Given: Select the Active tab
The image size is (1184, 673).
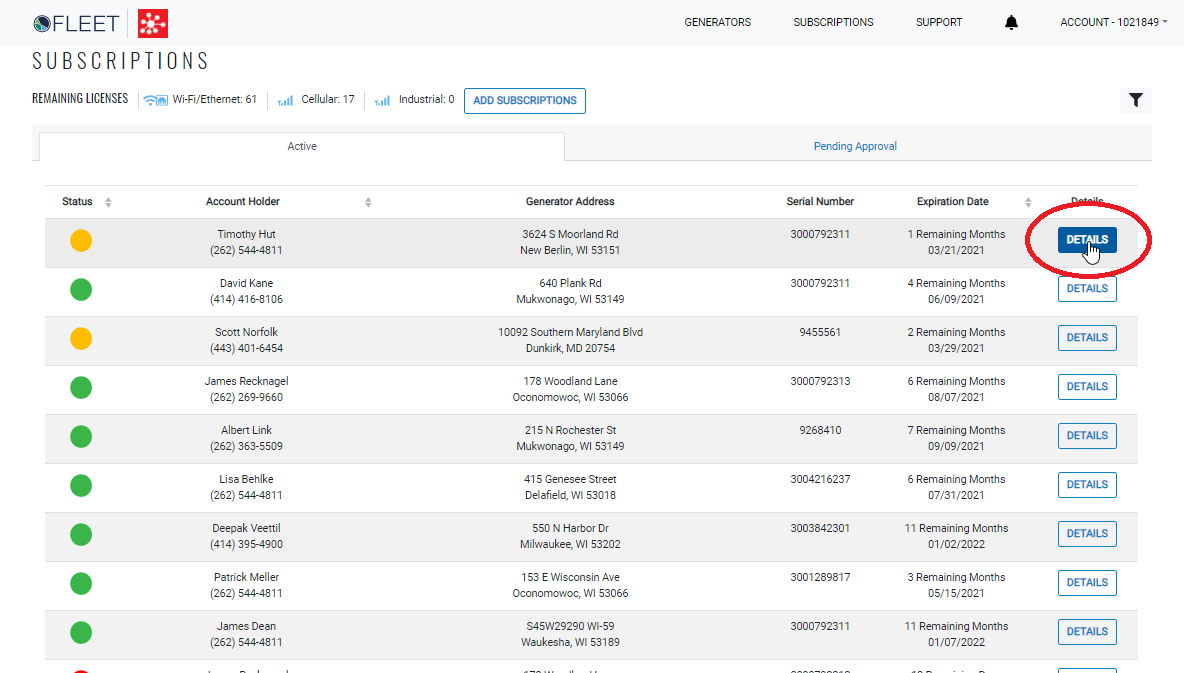Looking at the screenshot, I should [x=302, y=147].
